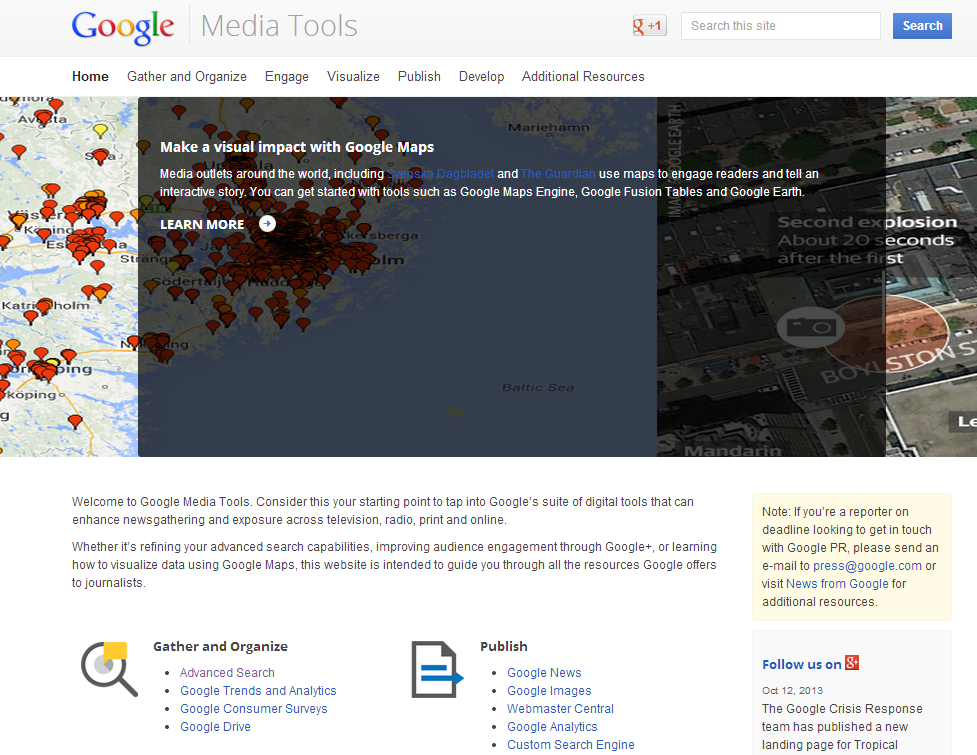Click the Oct 12, 2013 post date
The image size is (977, 755).
click(792, 691)
